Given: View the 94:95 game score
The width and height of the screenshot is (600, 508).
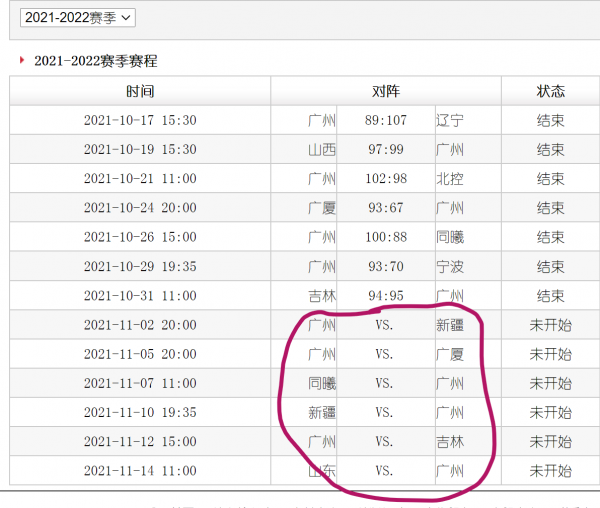Looking at the screenshot, I should point(385,296).
